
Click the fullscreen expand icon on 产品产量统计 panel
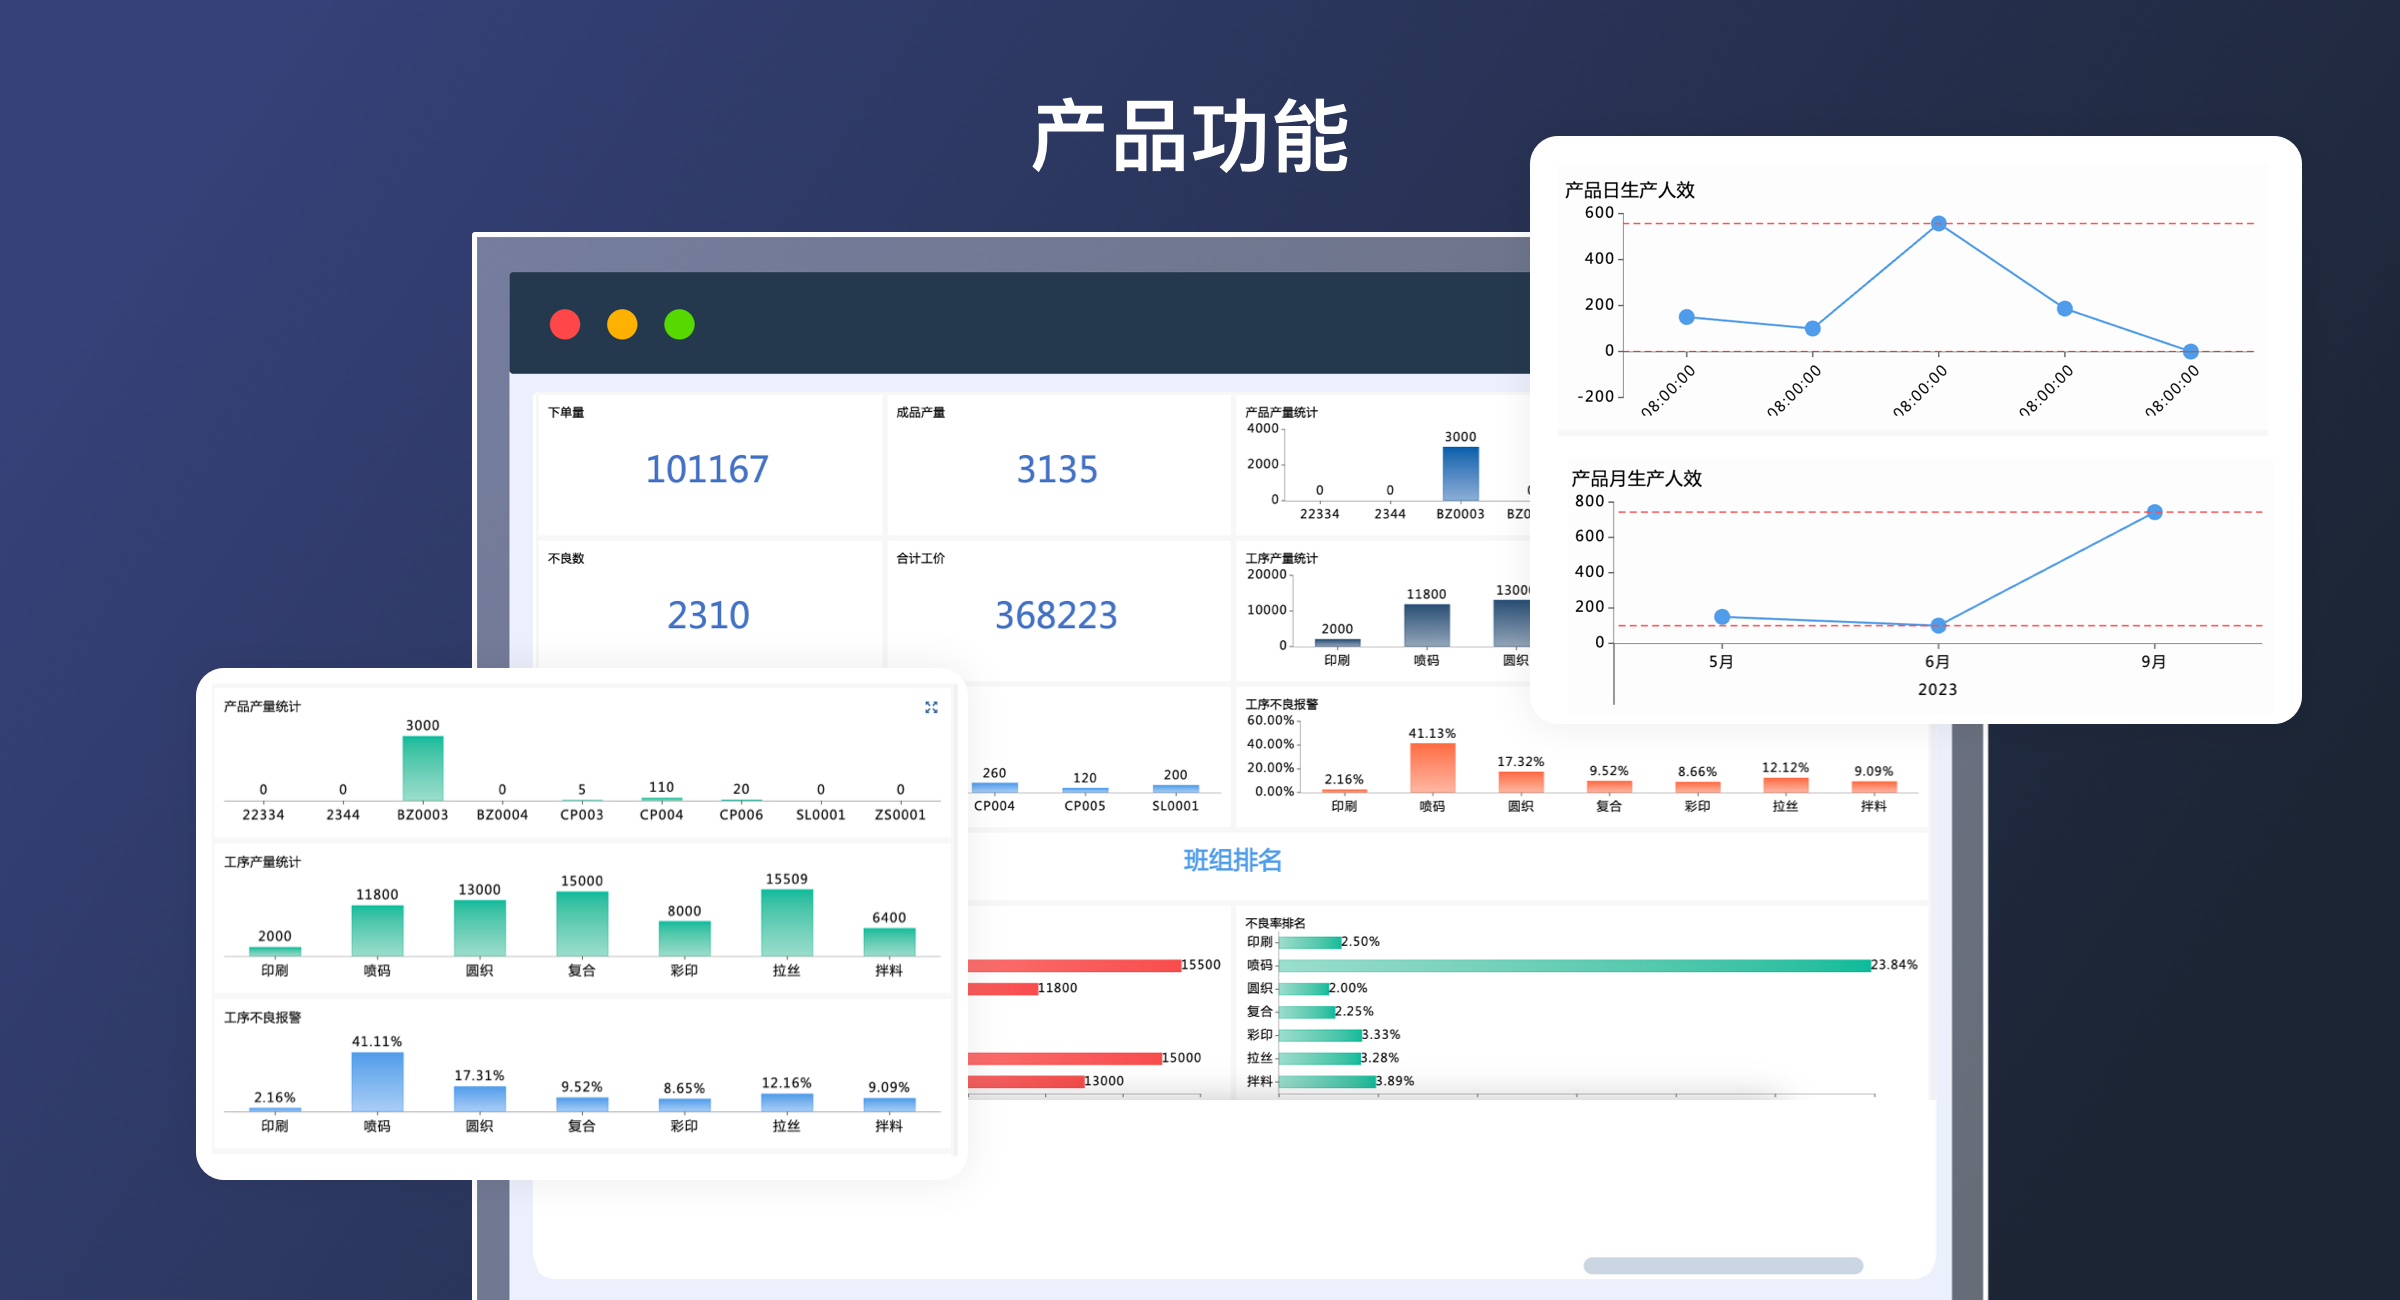[931, 707]
